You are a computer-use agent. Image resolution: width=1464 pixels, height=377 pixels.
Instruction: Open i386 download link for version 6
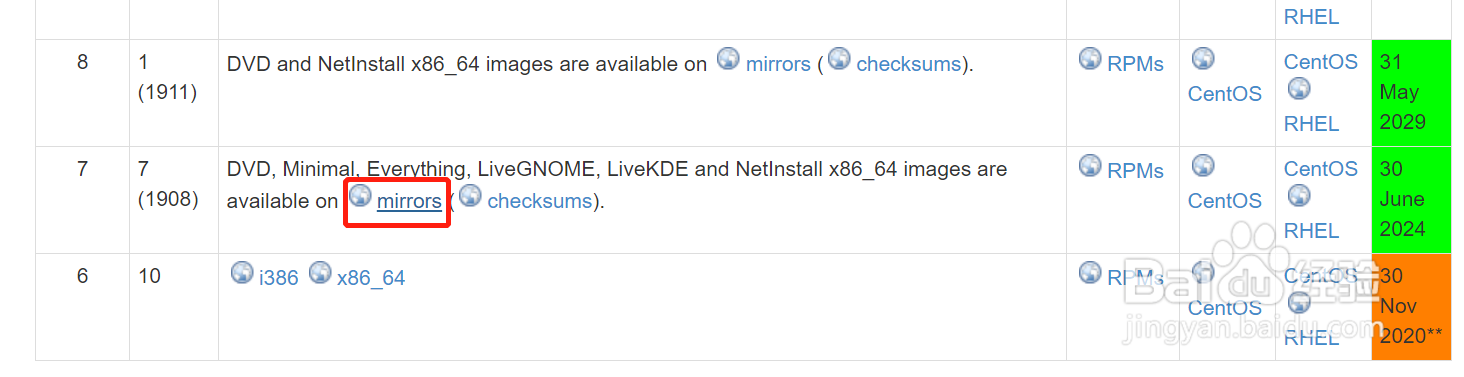[279, 278]
